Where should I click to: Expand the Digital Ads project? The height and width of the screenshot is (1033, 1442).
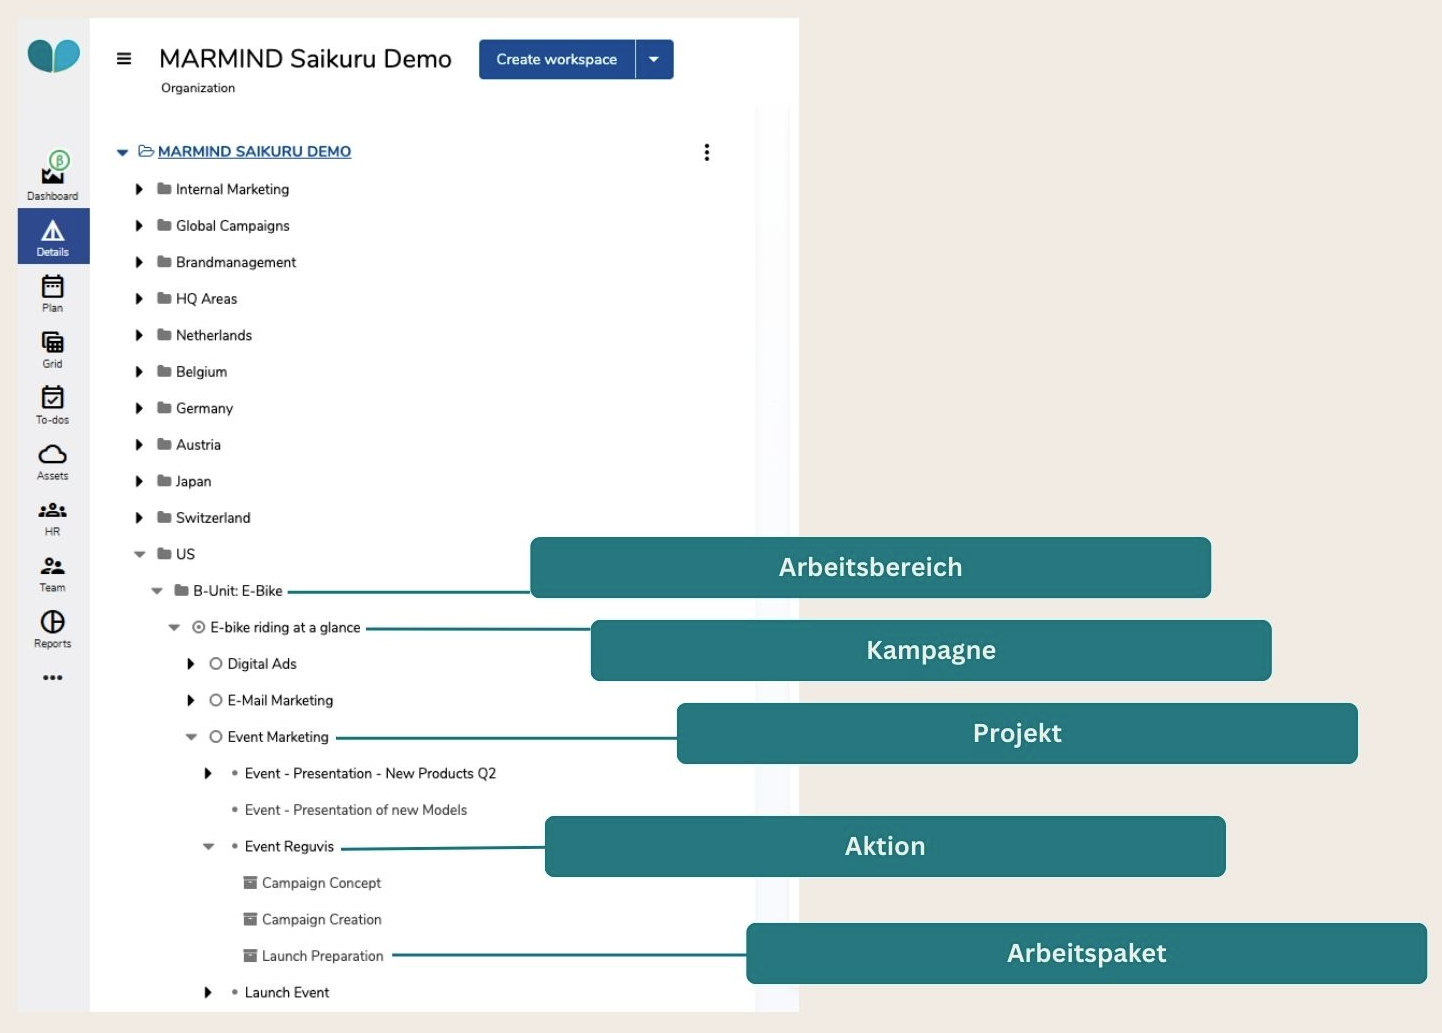191,664
